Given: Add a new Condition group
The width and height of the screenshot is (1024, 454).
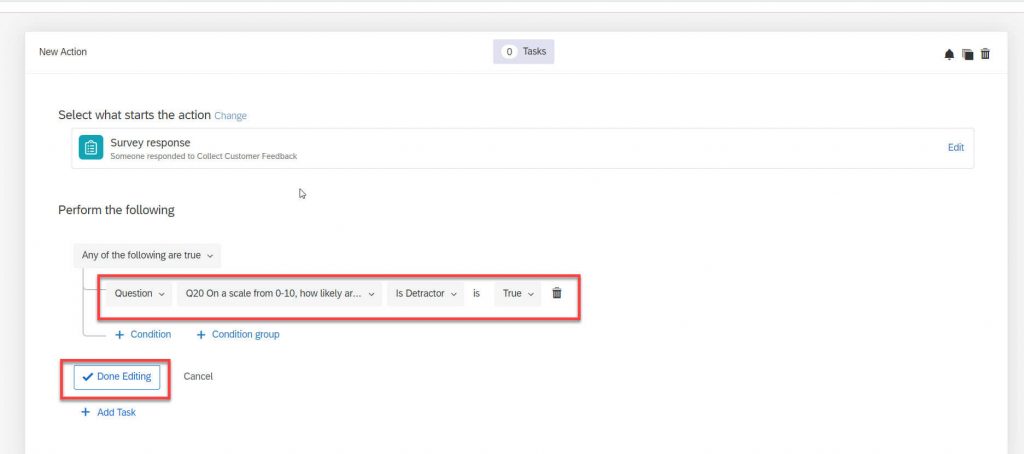Looking at the screenshot, I should tap(238, 334).
